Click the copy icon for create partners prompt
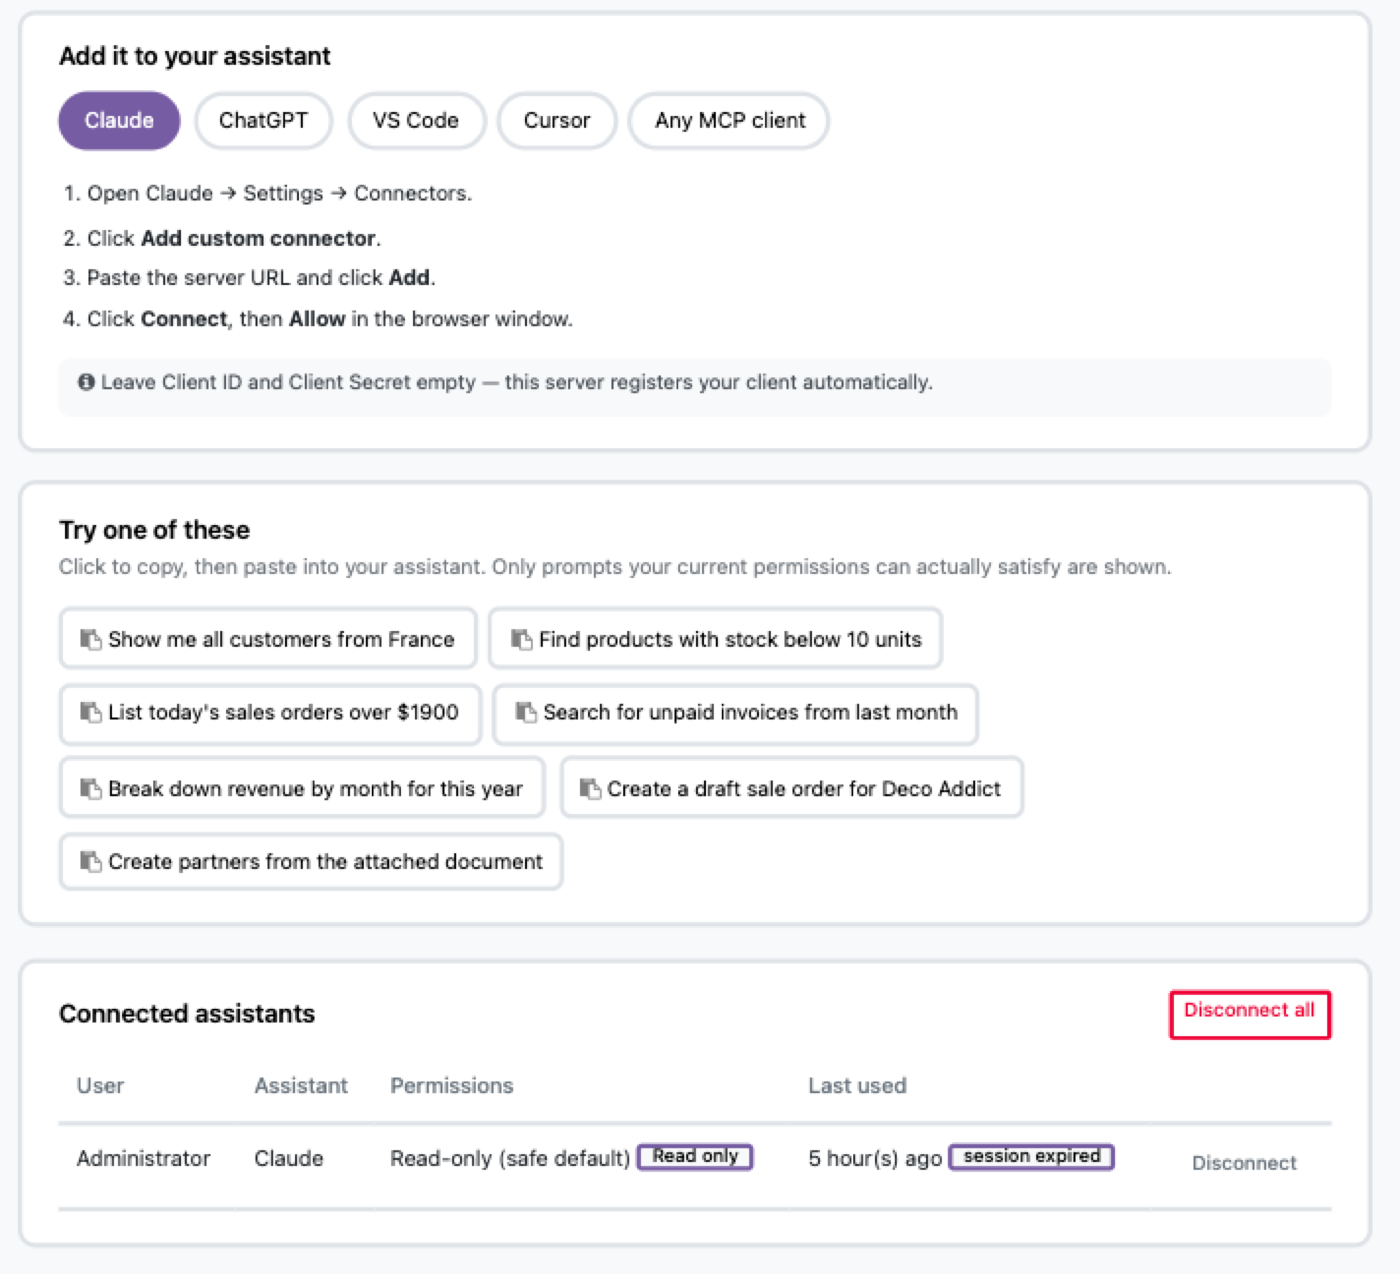Viewport: 1400px width, 1274px height. pos(91,862)
